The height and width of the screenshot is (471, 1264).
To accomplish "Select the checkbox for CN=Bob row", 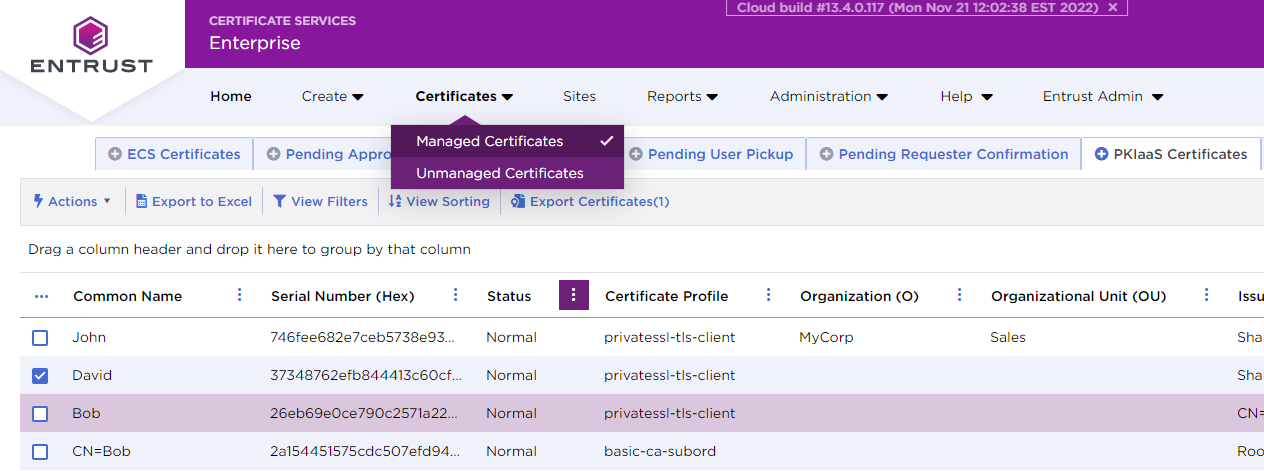I will click(40, 452).
